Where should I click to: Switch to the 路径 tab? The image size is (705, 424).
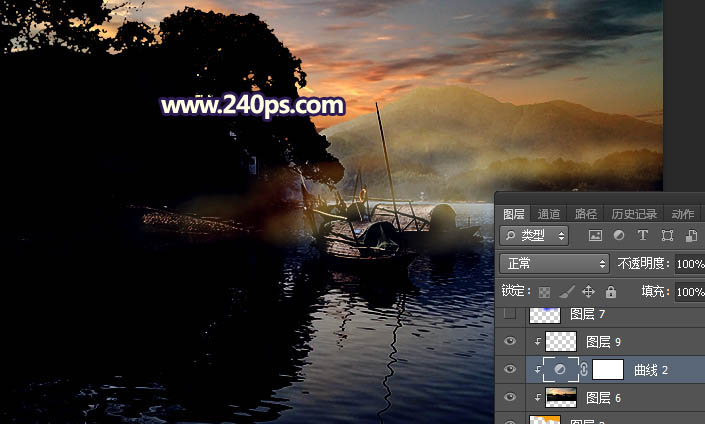[x=585, y=214]
